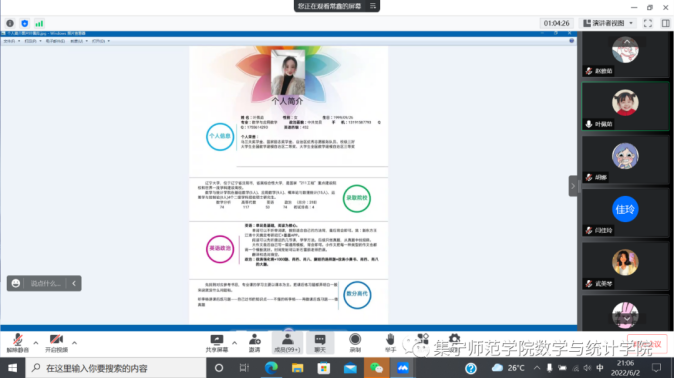Open the 共享屏幕 share screen tool
Image resolution: width=674 pixels, height=378 pixels.
[x=217, y=343]
